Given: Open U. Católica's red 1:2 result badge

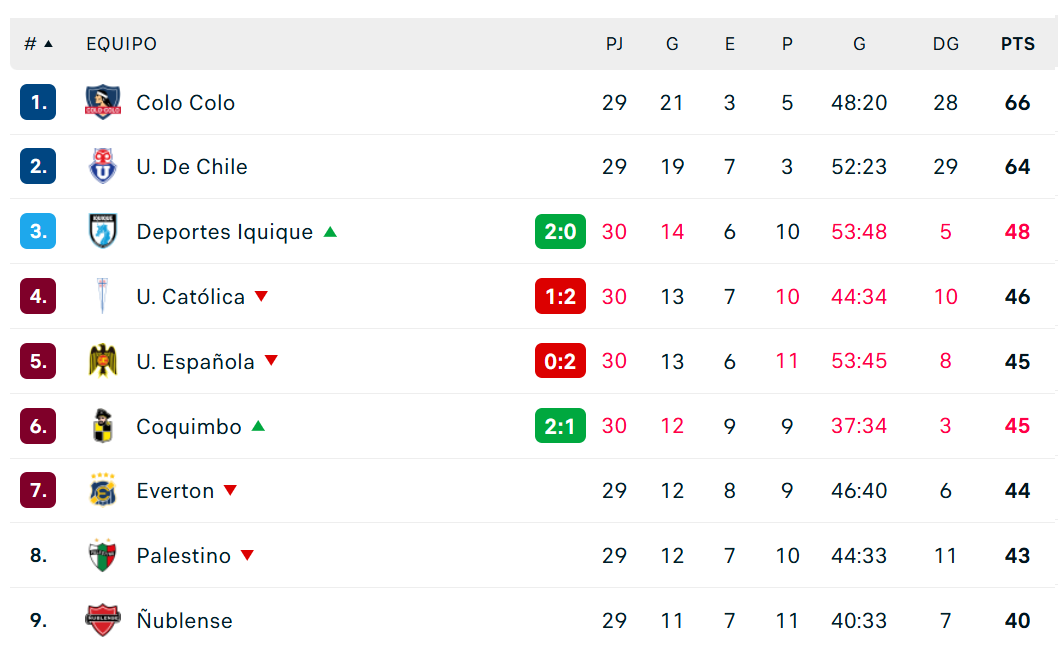Looking at the screenshot, I should point(560,296).
